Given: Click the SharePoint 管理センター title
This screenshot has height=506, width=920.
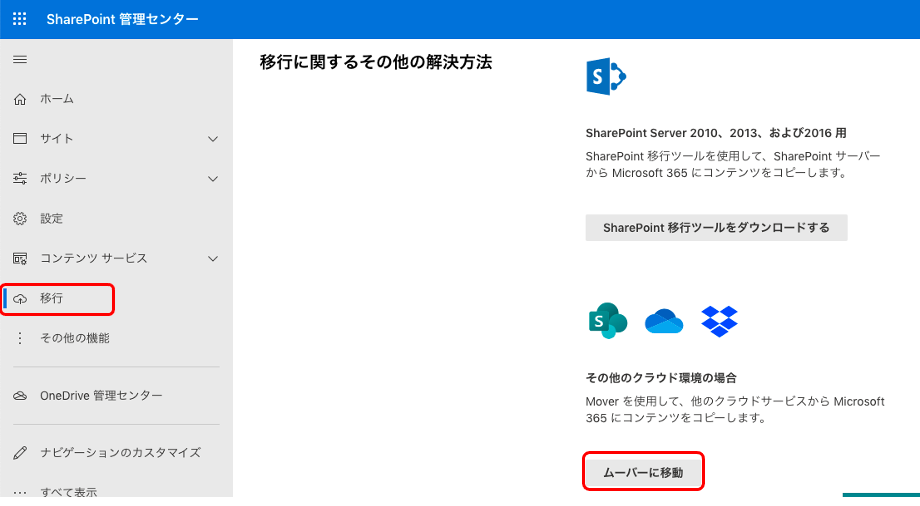Looking at the screenshot, I should point(122,19).
